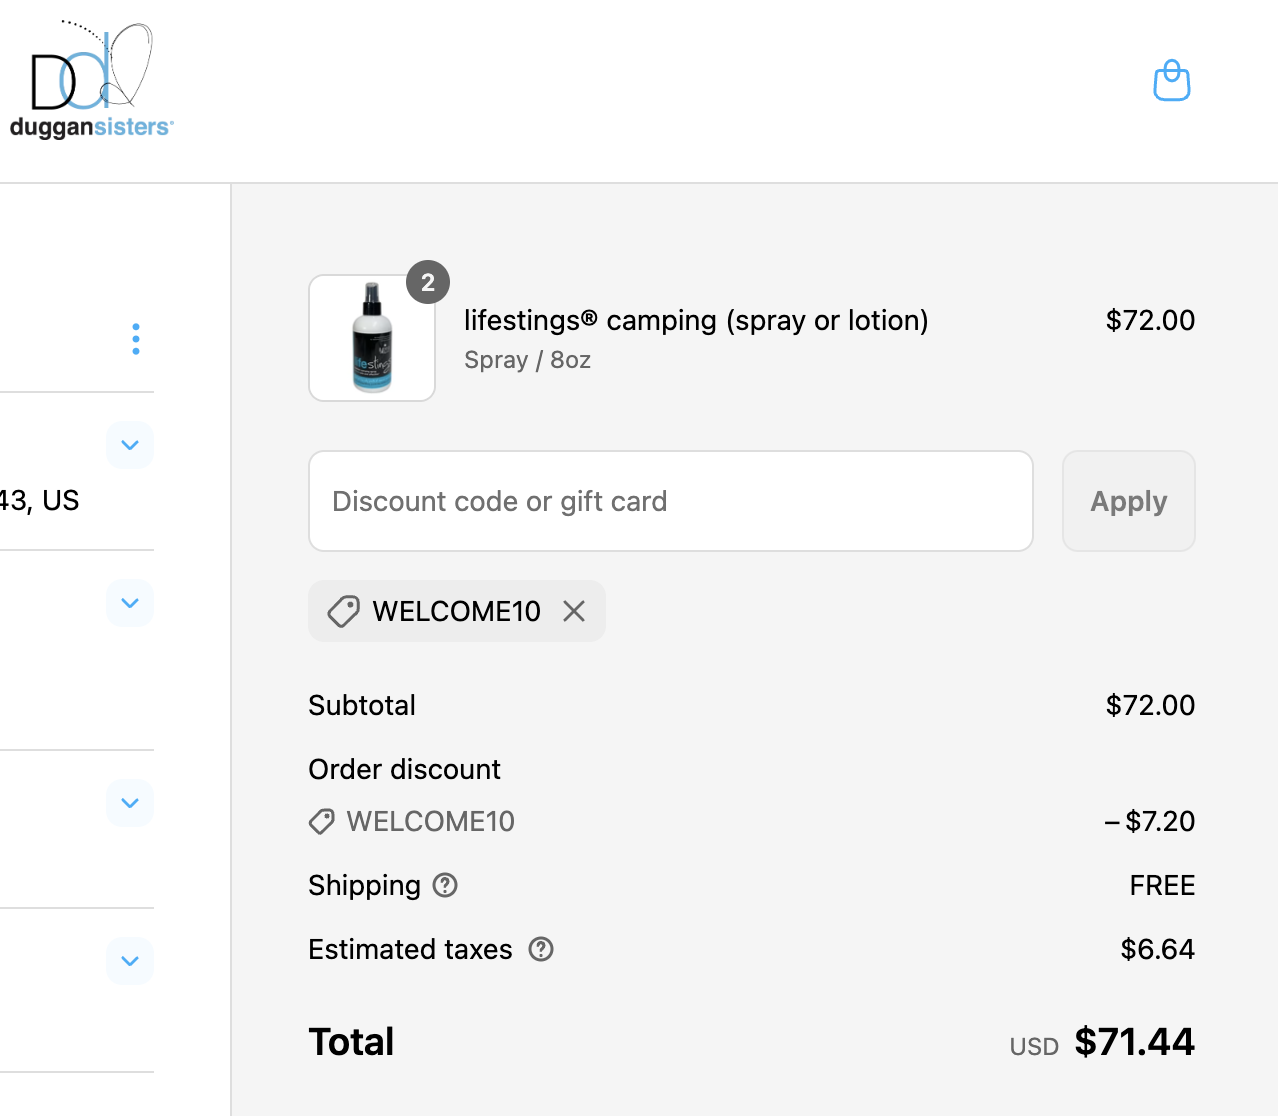
Task: Click the quantity badge on product image
Action: (x=428, y=283)
